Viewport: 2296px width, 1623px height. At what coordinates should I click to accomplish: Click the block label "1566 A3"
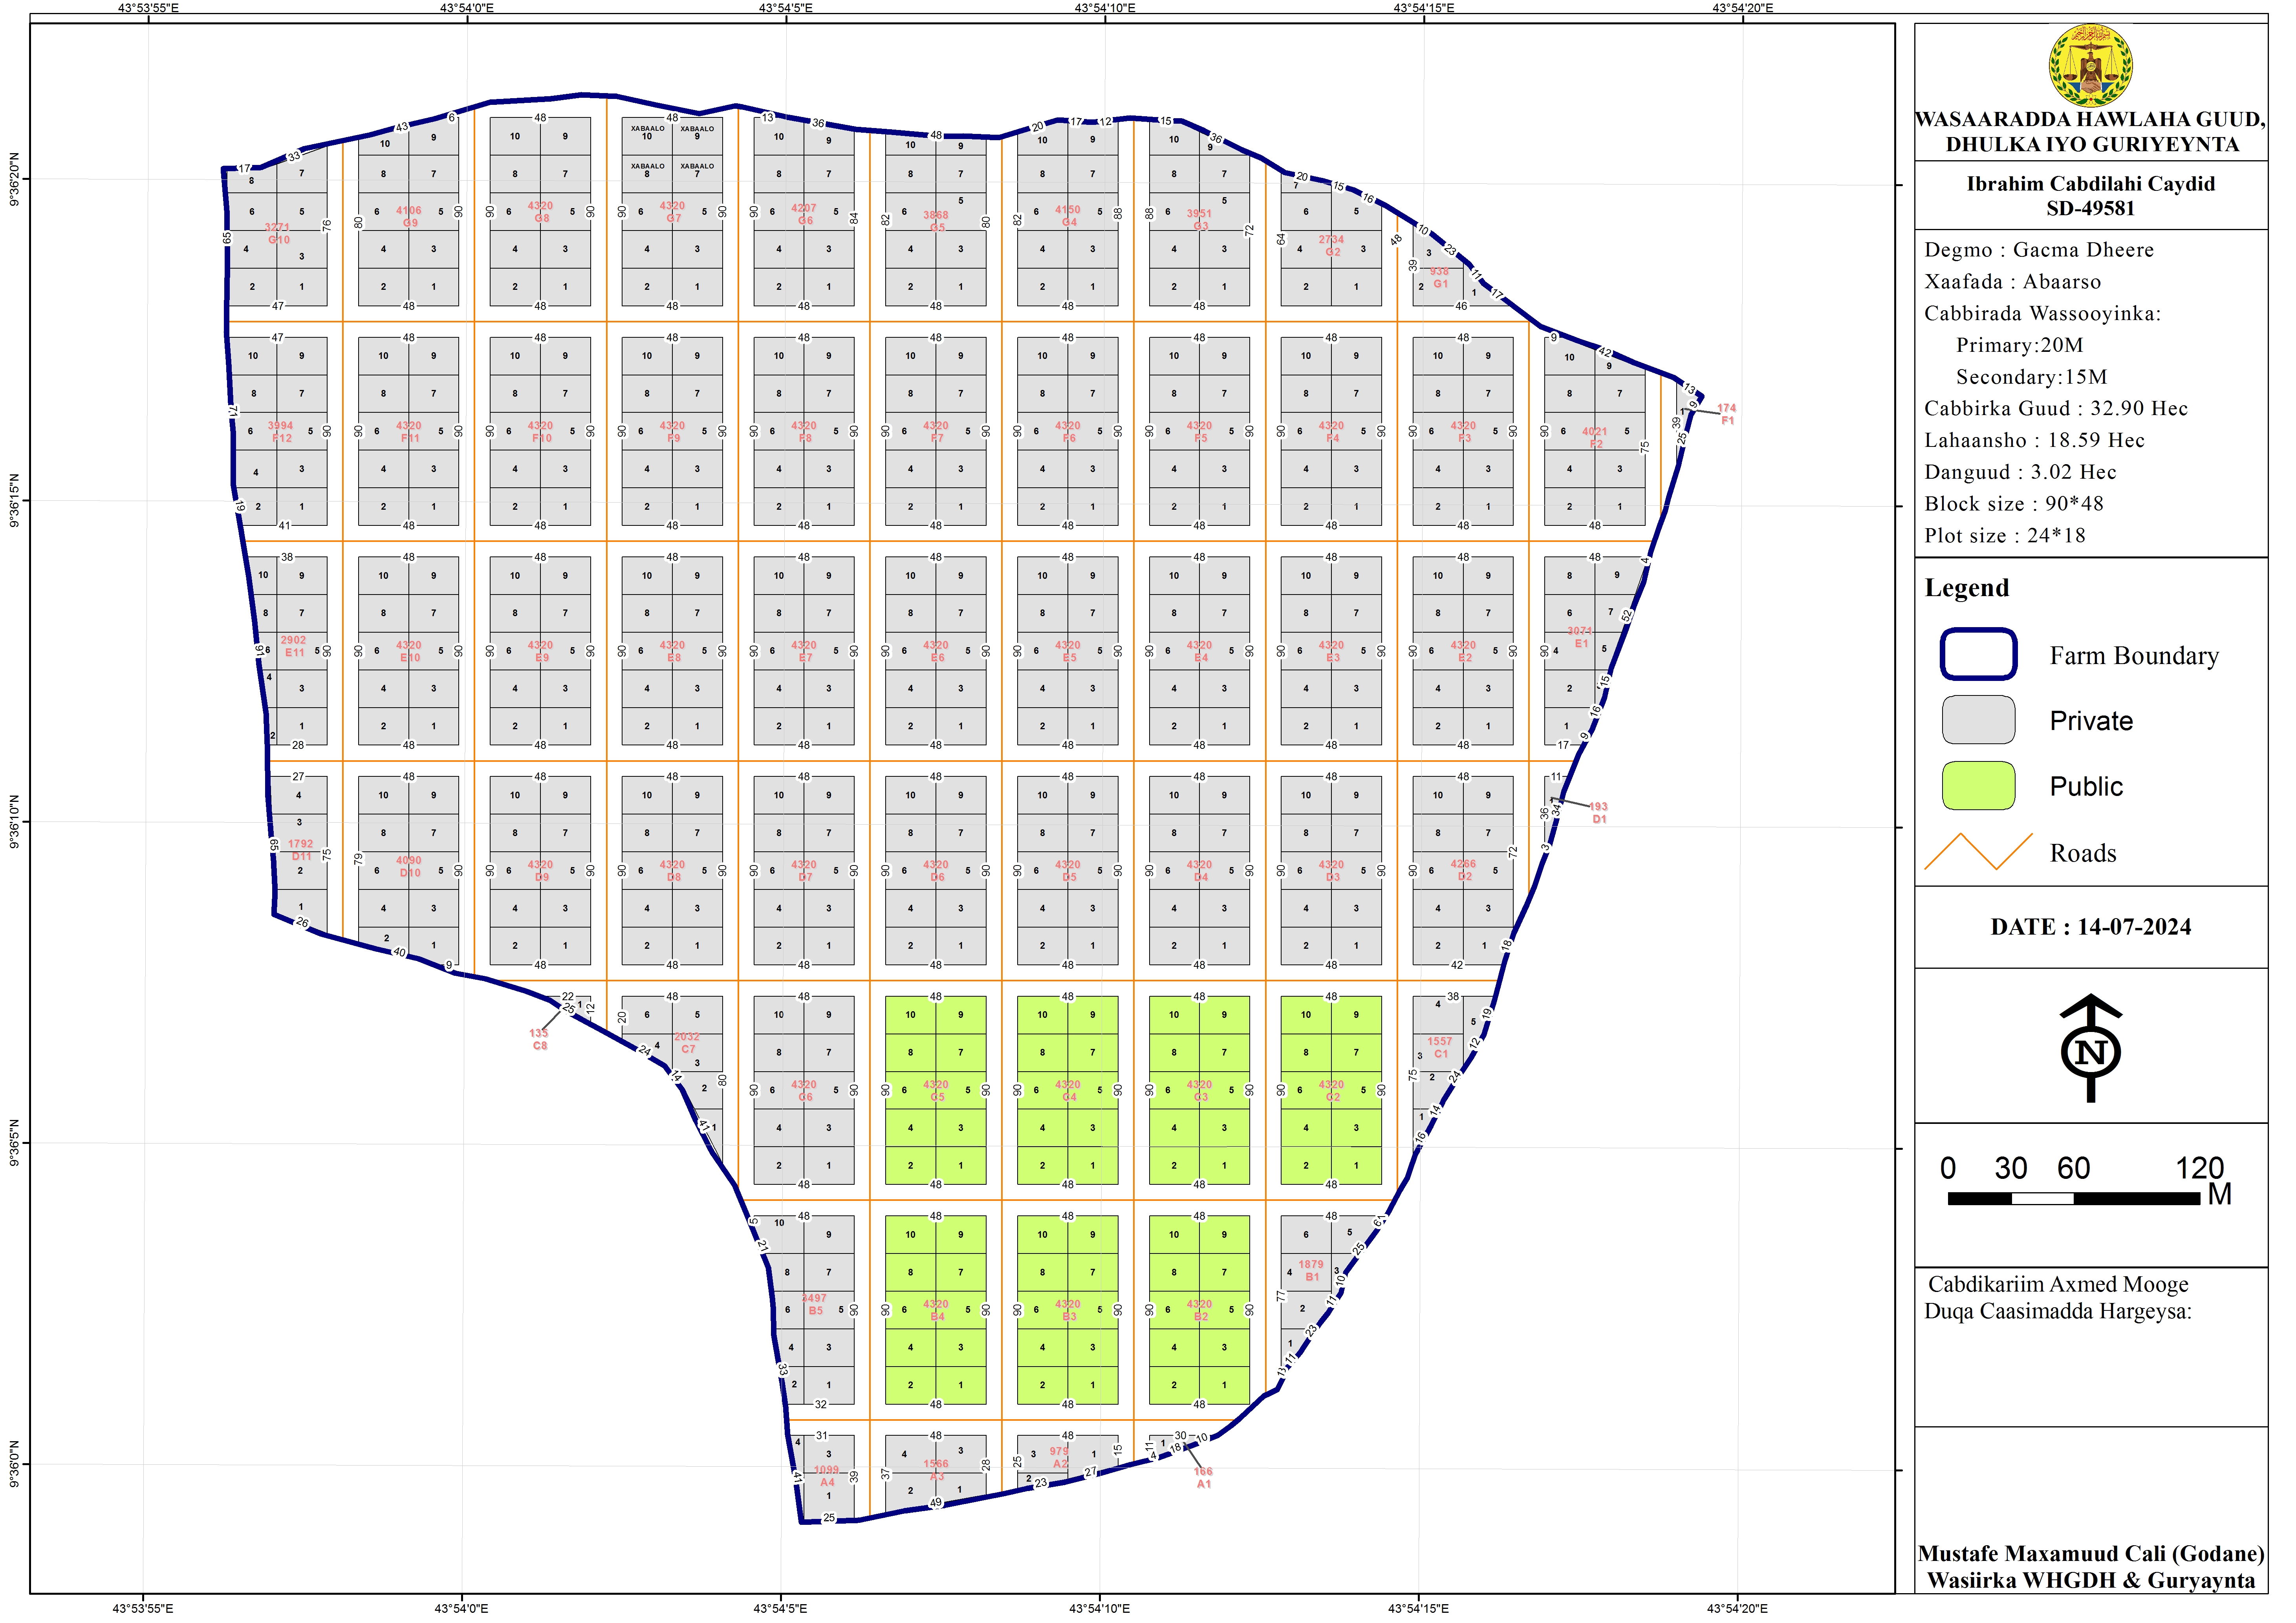[936, 1470]
